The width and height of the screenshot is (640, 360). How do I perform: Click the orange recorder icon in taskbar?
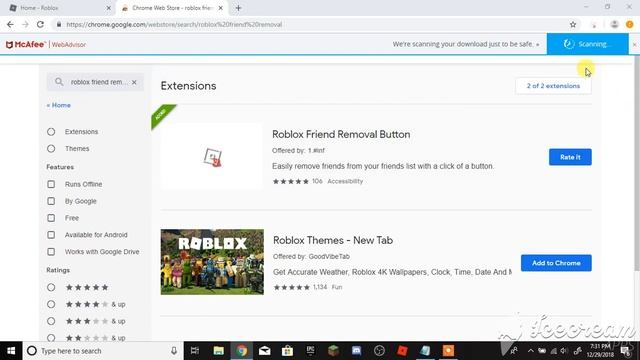[448, 351]
